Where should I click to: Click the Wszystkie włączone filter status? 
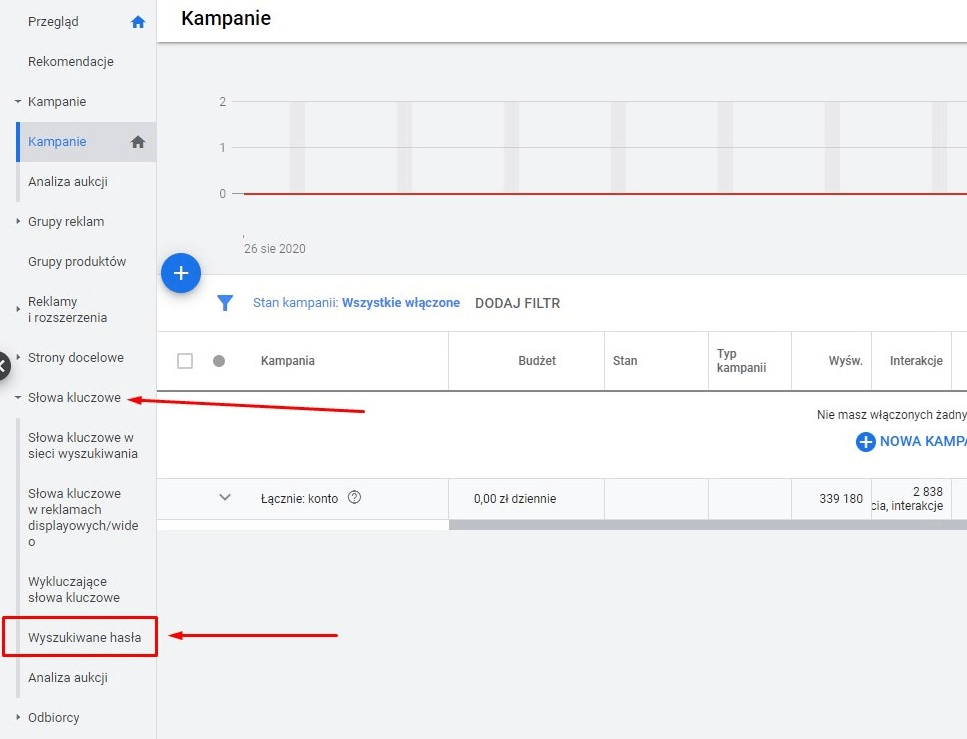point(401,303)
